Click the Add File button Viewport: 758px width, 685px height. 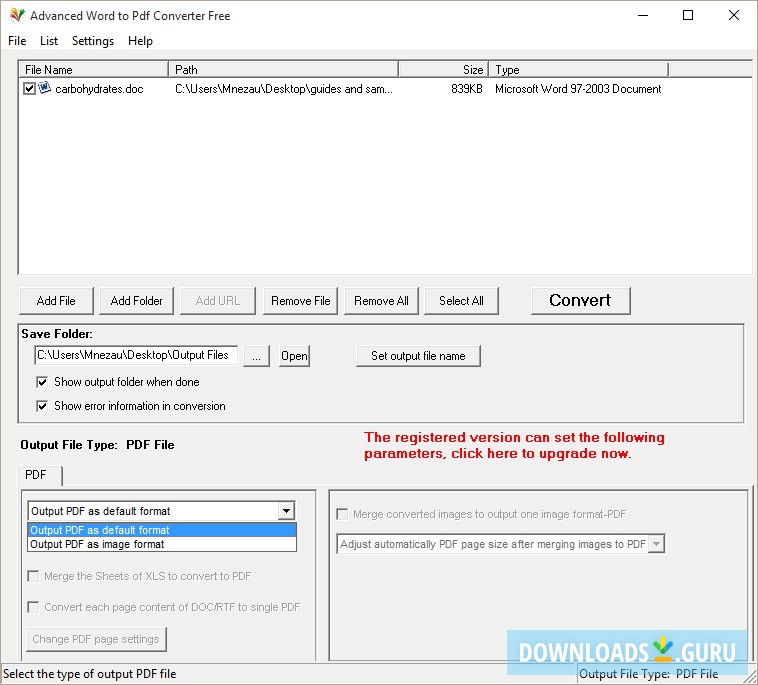[x=56, y=301]
